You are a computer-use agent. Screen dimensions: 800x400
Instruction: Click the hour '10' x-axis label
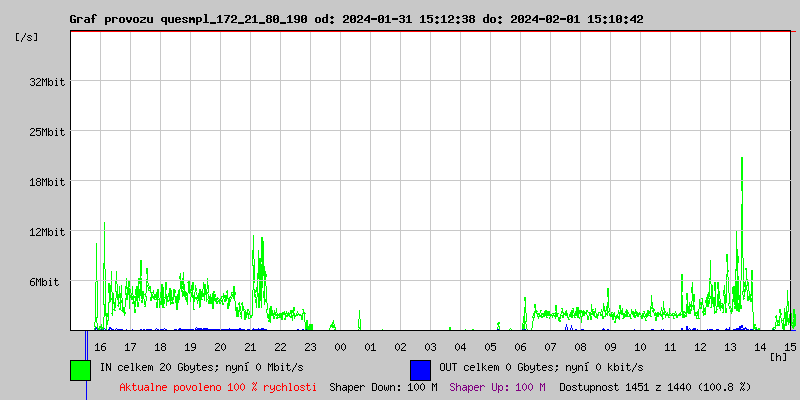pyautogui.click(x=640, y=347)
